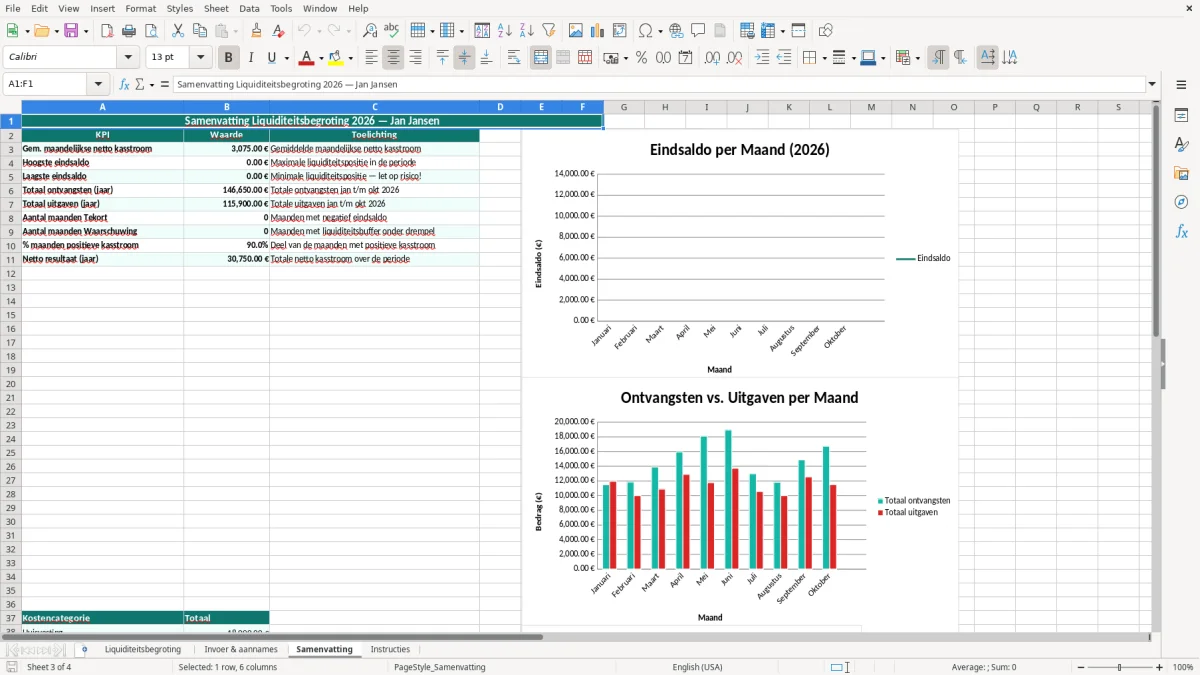Open the sidebar Gallery icon
The width and height of the screenshot is (1200, 675).
[1181, 173]
